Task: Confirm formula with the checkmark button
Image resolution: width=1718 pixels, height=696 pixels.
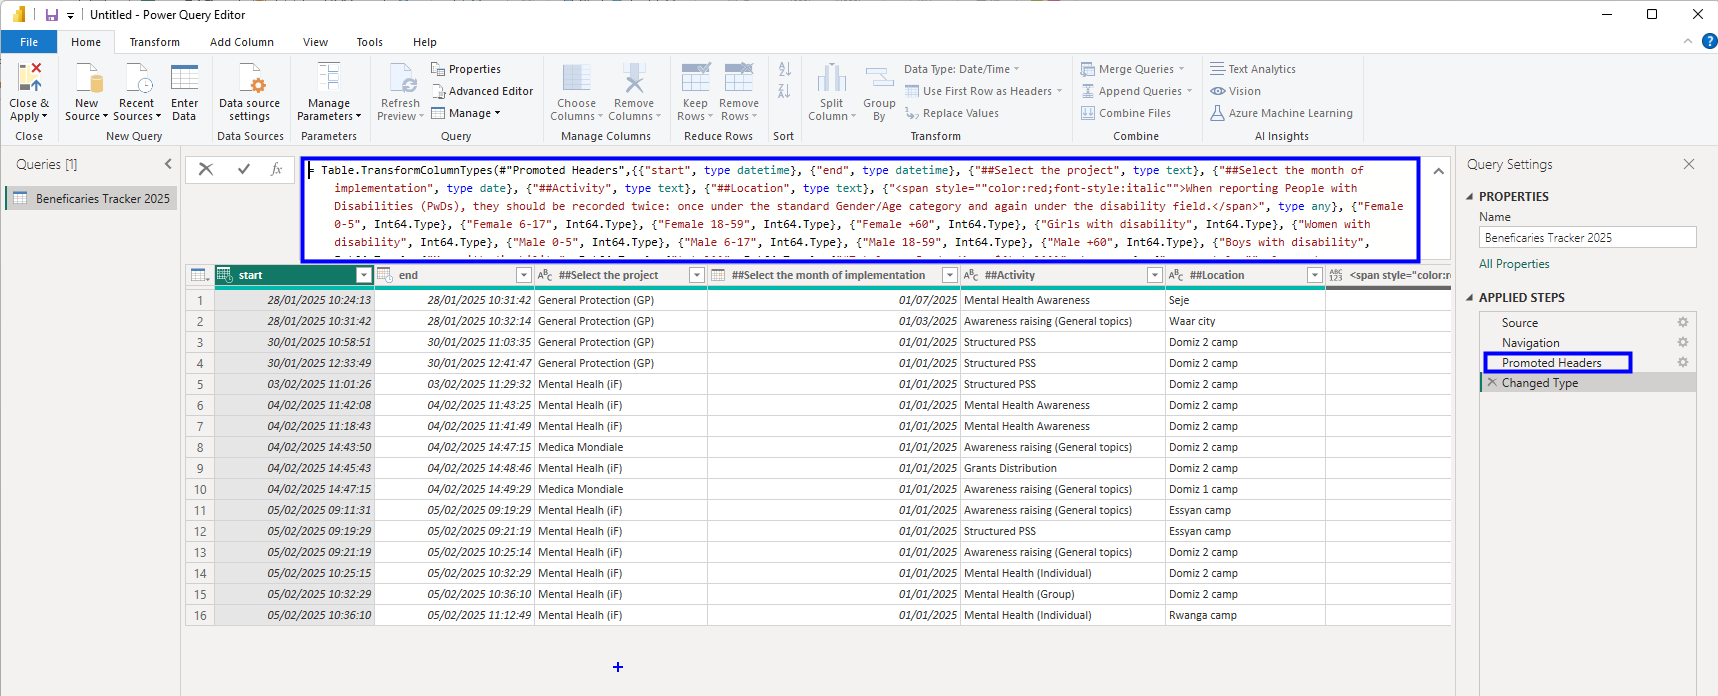Action: point(243,169)
